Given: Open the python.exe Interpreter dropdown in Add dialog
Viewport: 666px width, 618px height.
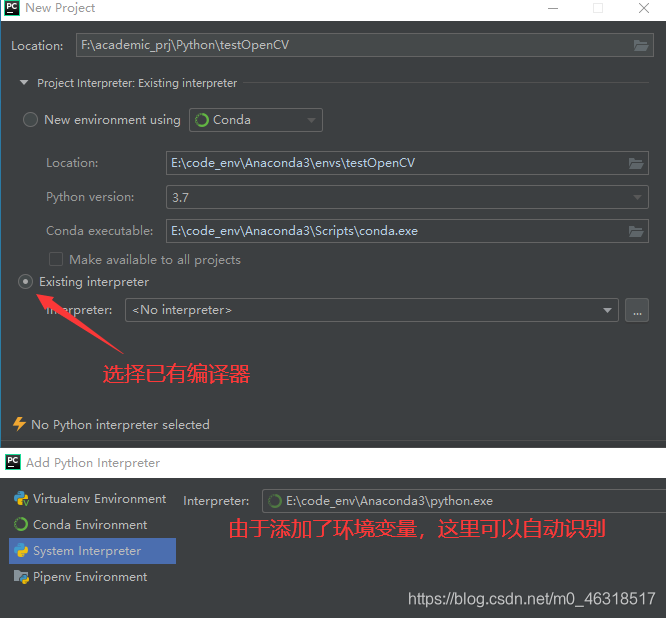Looking at the screenshot, I should [464, 501].
